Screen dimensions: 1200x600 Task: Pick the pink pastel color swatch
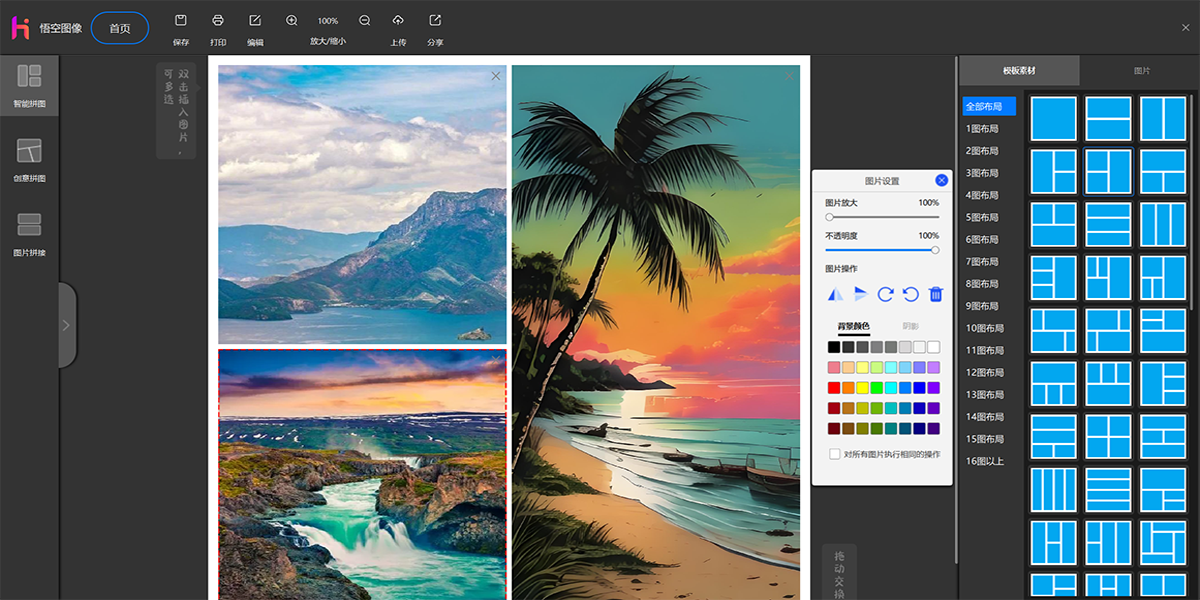(x=834, y=368)
